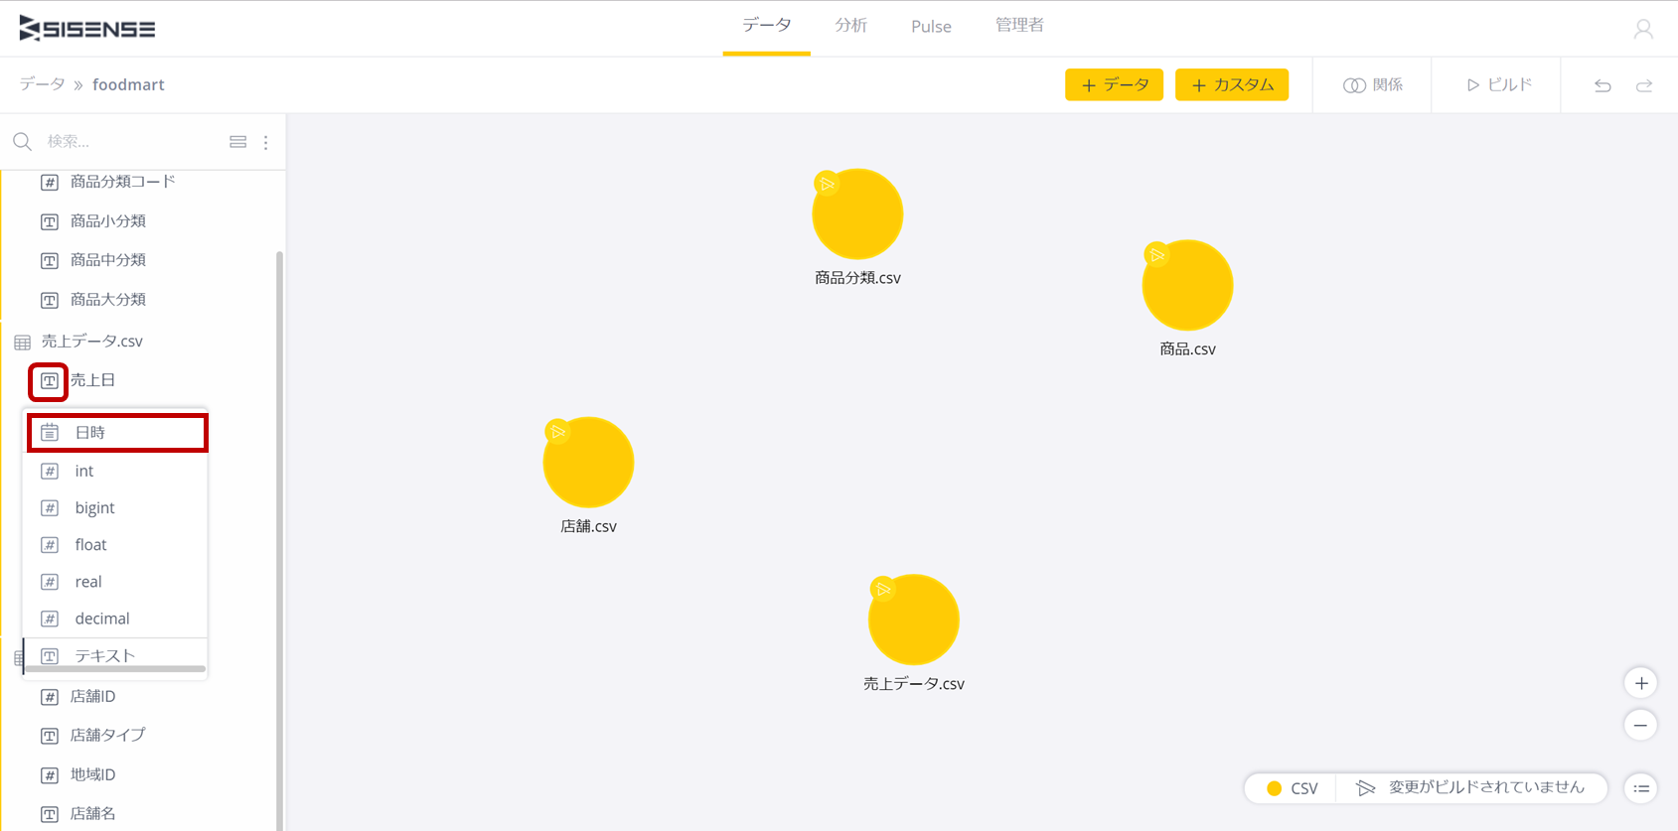This screenshot has height=831, width=1678.
Task: Toggle the list view icon in sidebar
Action: pyautogui.click(x=238, y=142)
